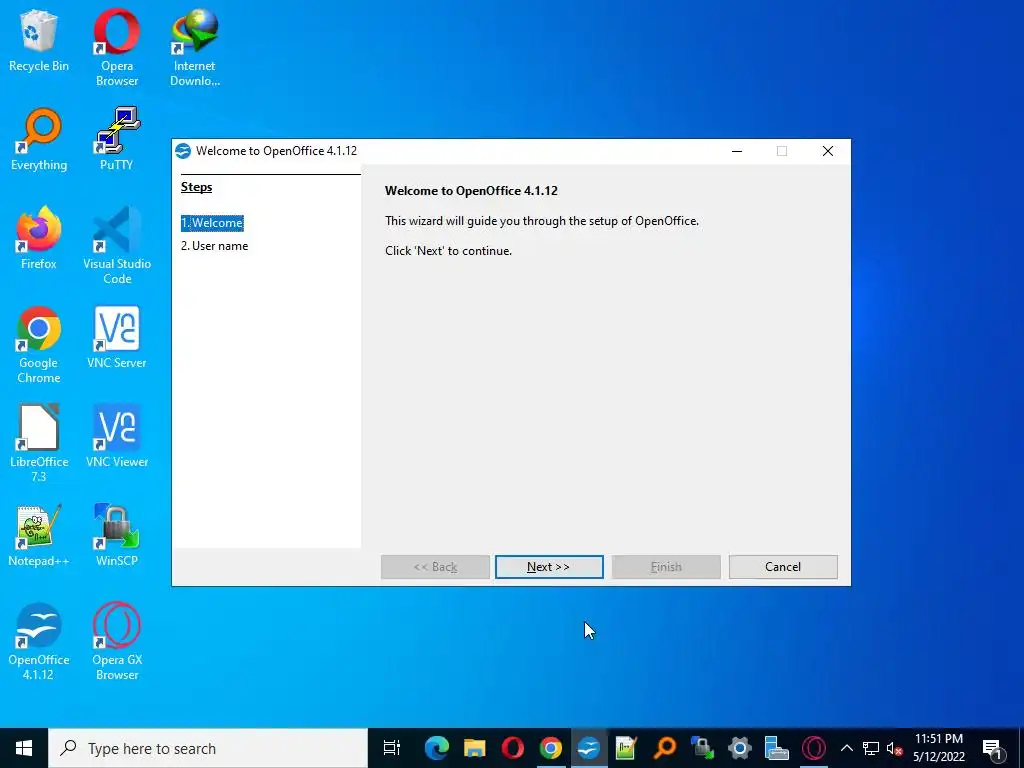Open Settings gear from the taskbar
The image size is (1024, 768).
(x=739, y=748)
